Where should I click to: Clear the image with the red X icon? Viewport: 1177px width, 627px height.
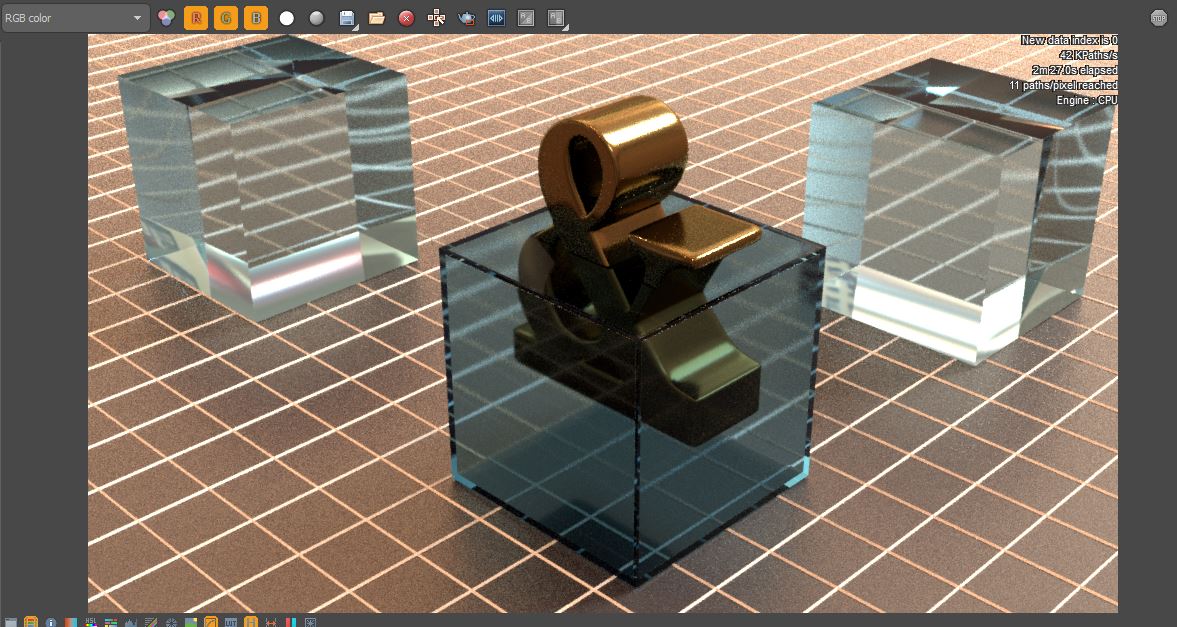click(406, 18)
